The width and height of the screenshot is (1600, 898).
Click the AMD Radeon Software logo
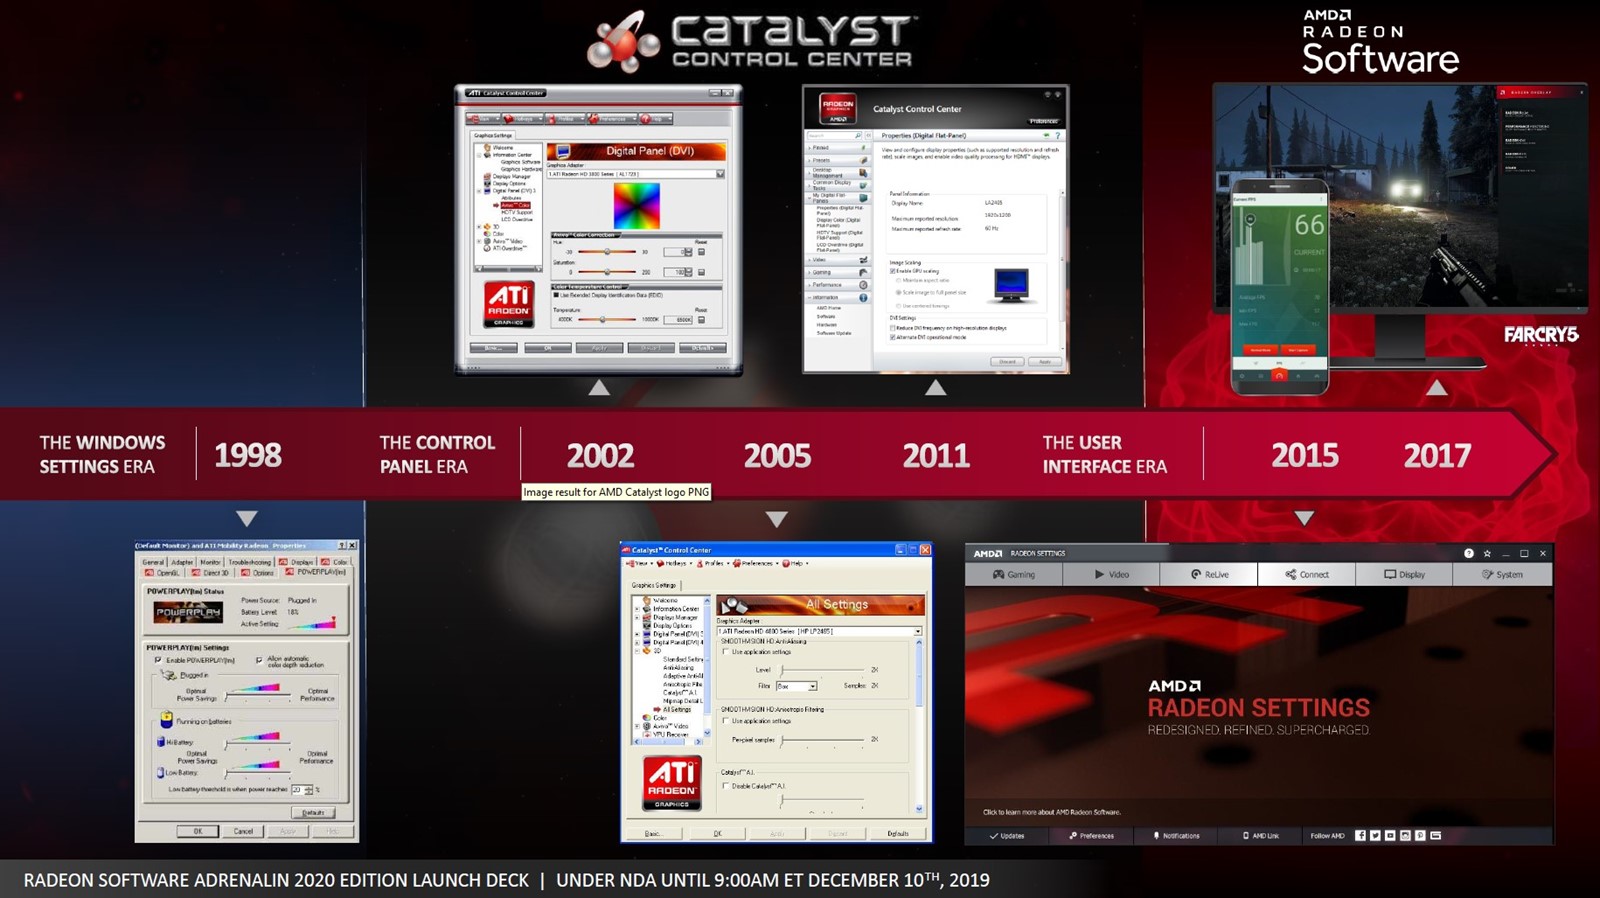[1380, 42]
